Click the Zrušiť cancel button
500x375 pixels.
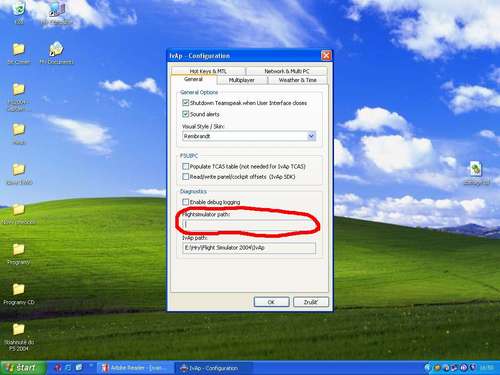[x=311, y=302]
